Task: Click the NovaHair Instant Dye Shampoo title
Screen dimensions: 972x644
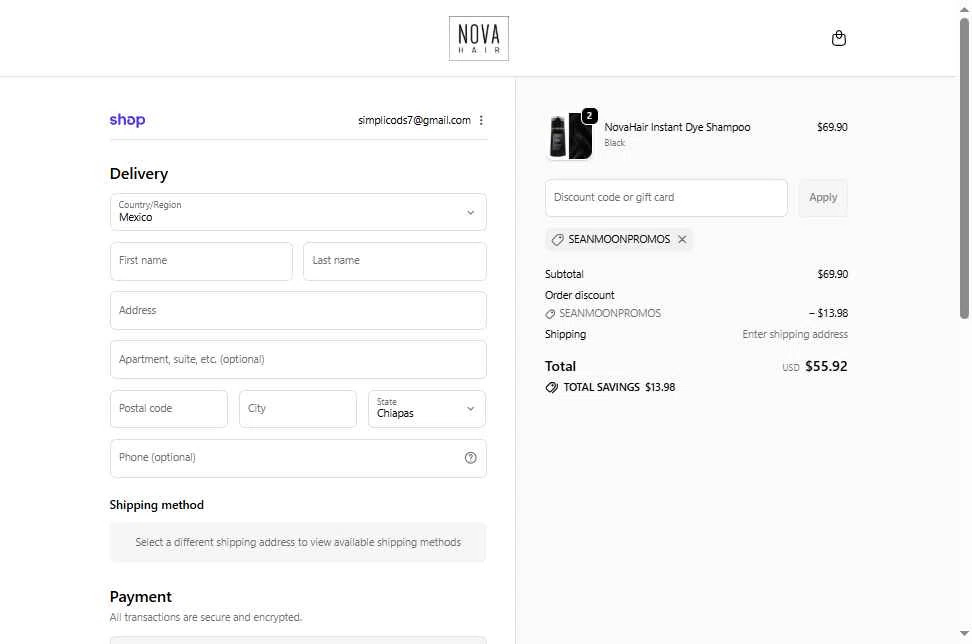Action: (677, 127)
